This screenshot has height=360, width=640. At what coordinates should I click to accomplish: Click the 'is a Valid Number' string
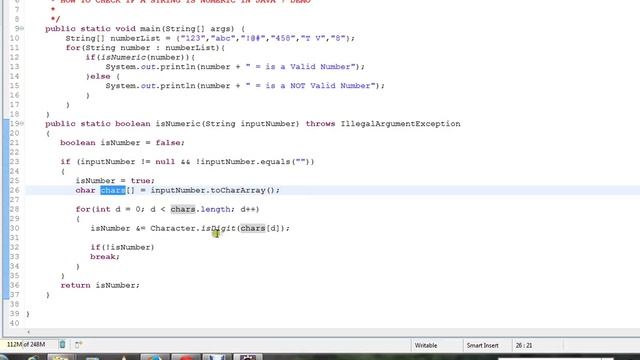[x=302, y=67]
